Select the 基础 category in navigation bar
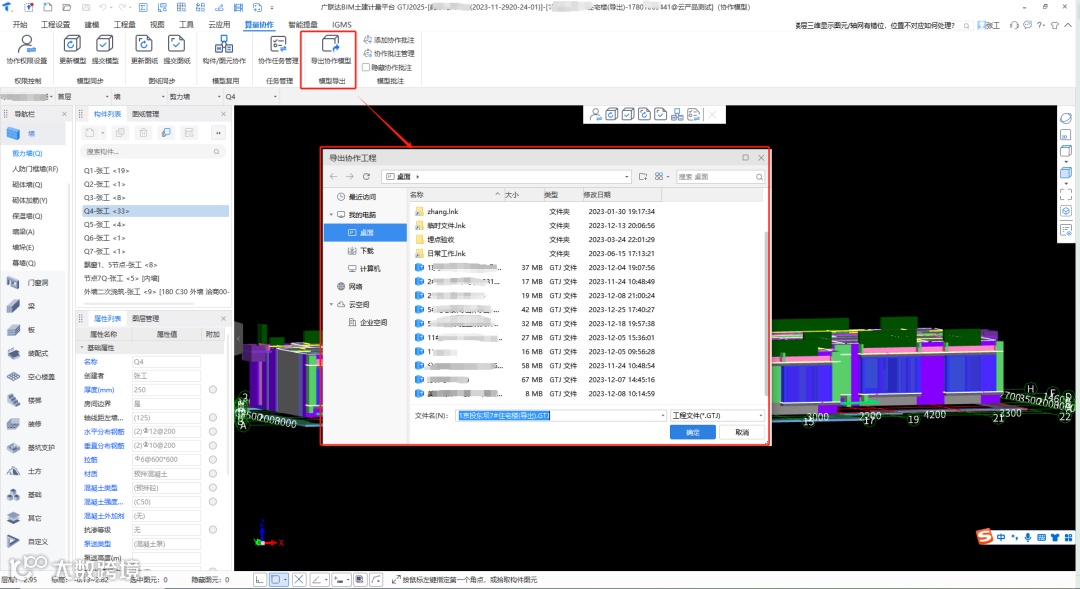Screen dimensions: 1080x589 [28, 495]
